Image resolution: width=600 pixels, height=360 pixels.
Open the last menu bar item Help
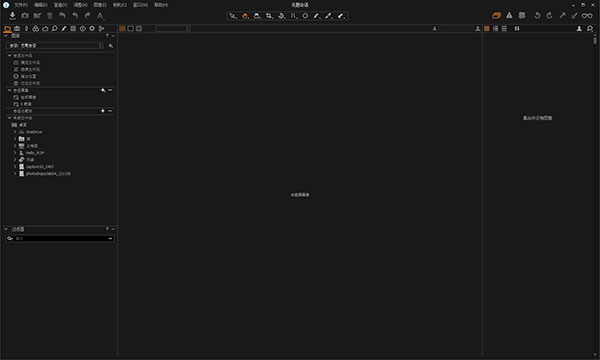[161, 5]
